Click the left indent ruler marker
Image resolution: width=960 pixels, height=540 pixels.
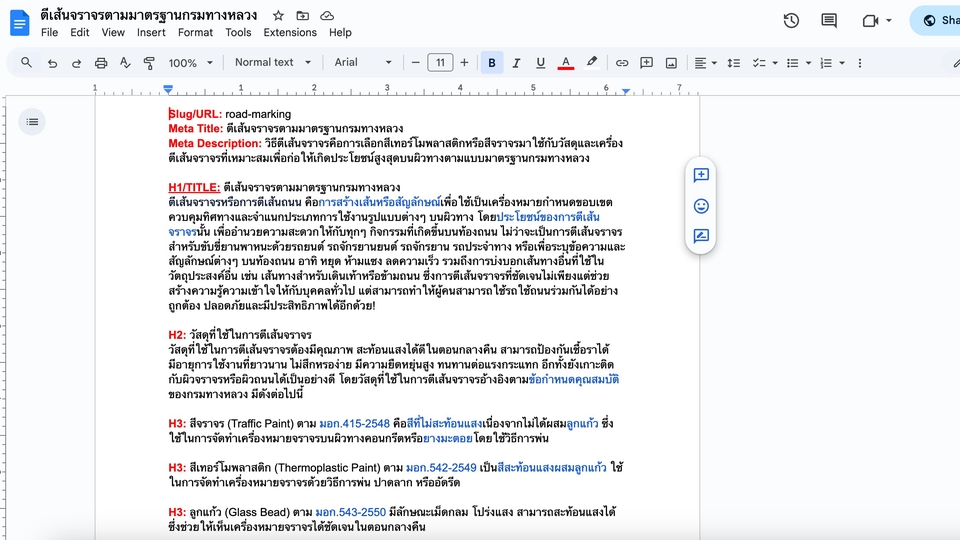pyautogui.click(x=168, y=90)
